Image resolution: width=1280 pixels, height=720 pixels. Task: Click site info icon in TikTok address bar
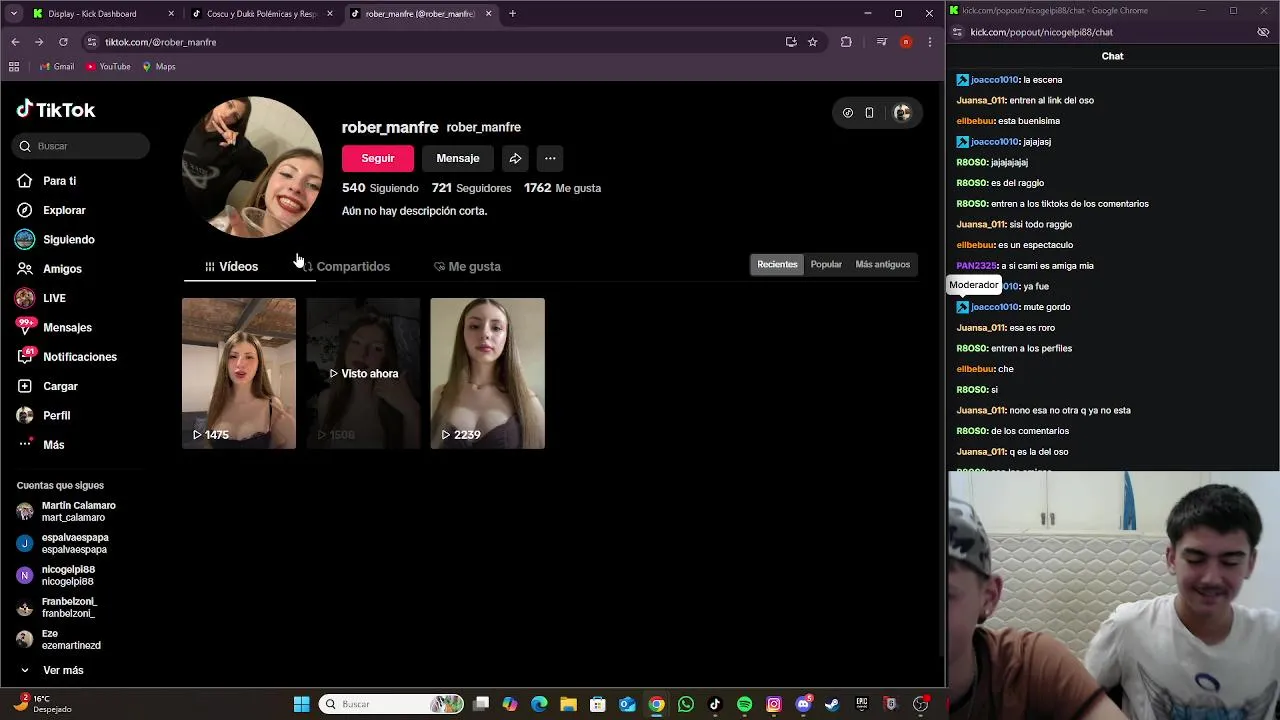pyautogui.click(x=92, y=42)
